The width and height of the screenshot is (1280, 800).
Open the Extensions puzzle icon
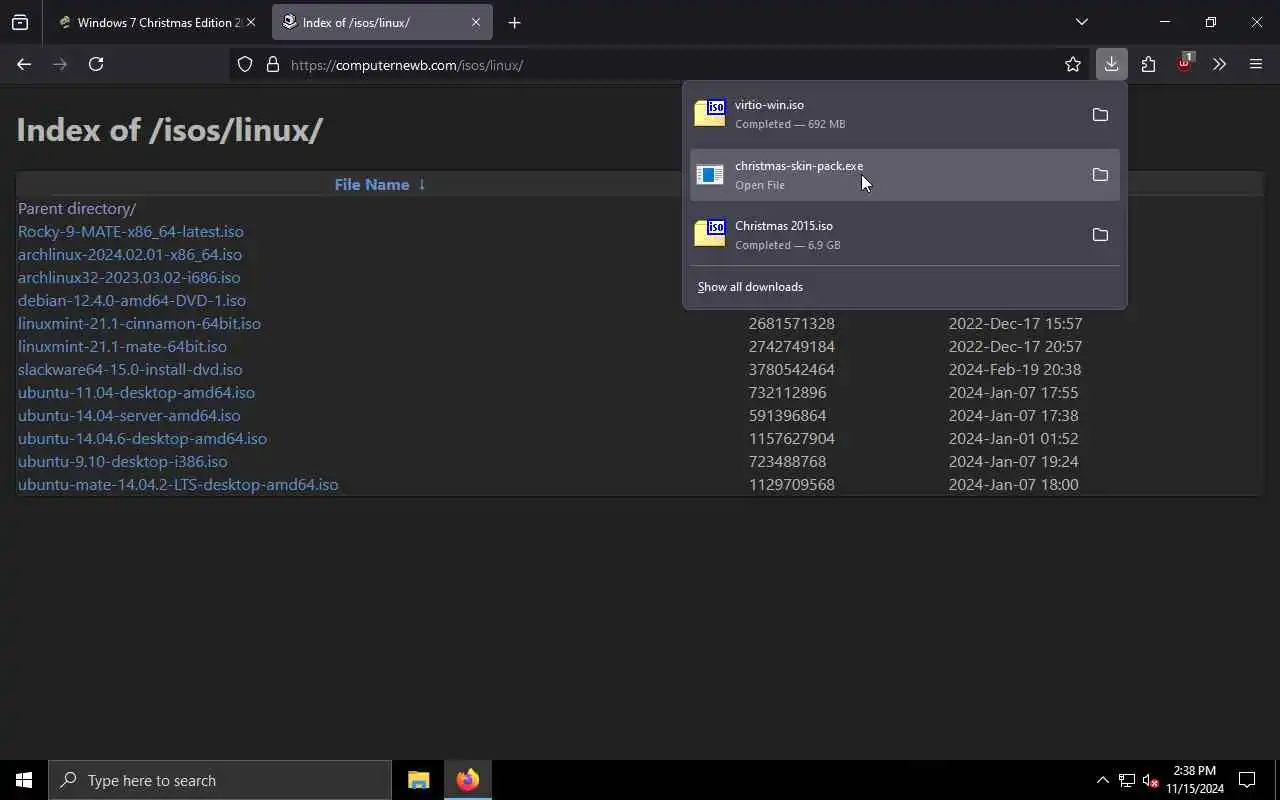(1148, 64)
